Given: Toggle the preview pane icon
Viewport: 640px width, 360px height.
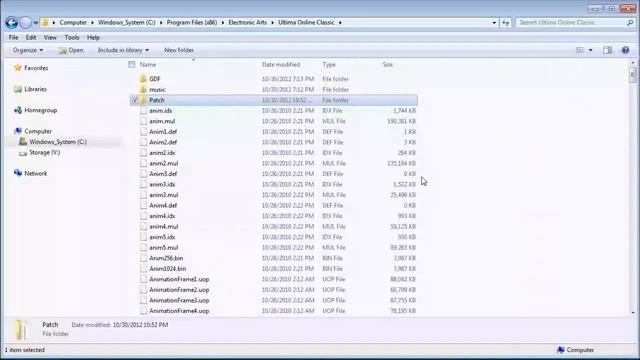Looking at the screenshot, I should tap(607, 50).
